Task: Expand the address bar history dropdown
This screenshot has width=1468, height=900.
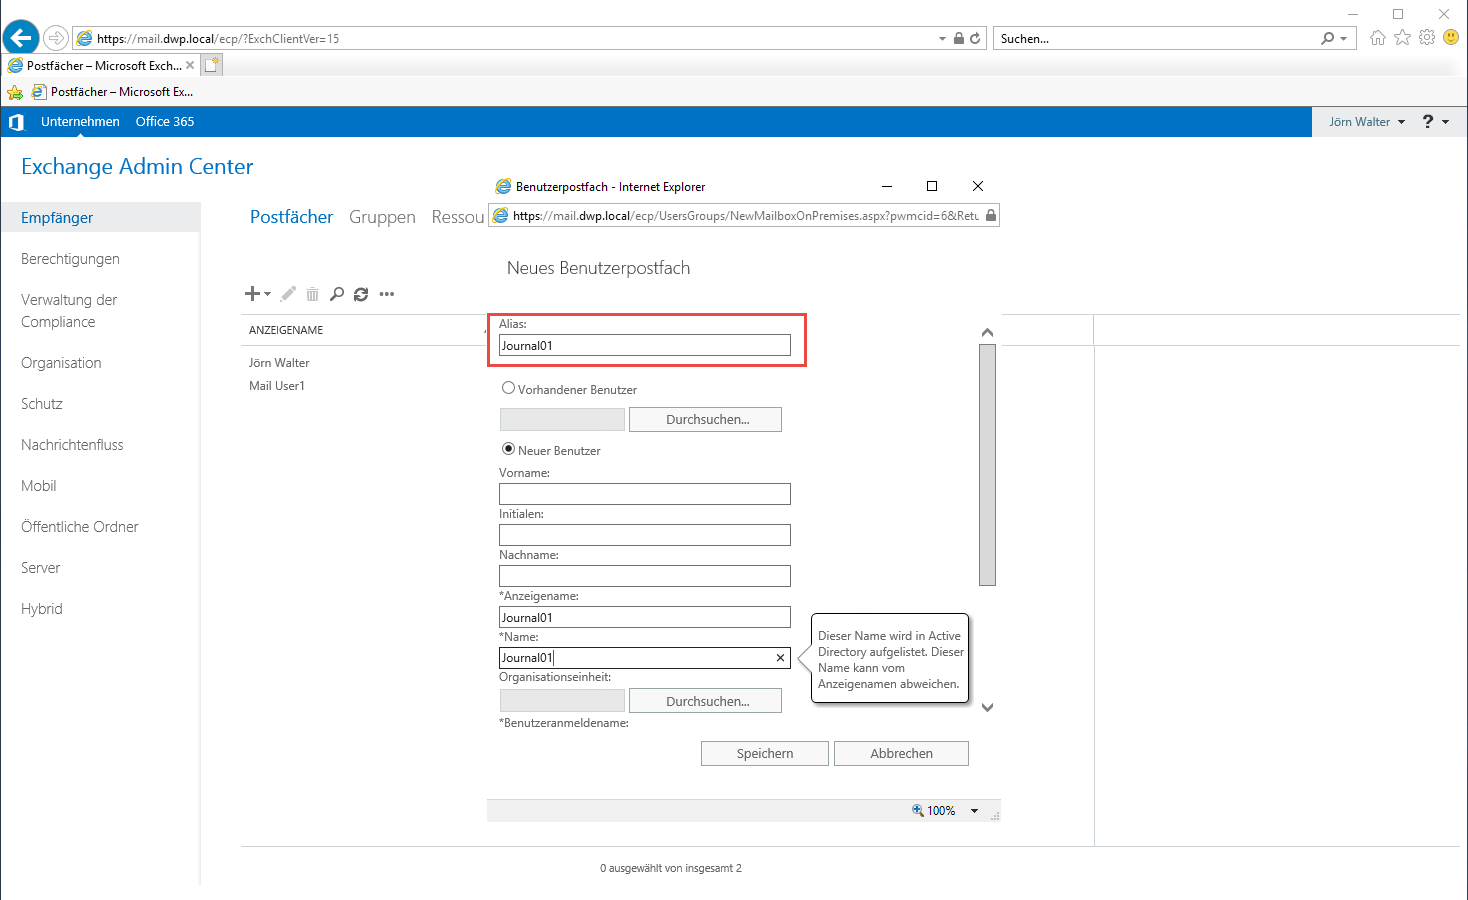Action: pos(942,39)
